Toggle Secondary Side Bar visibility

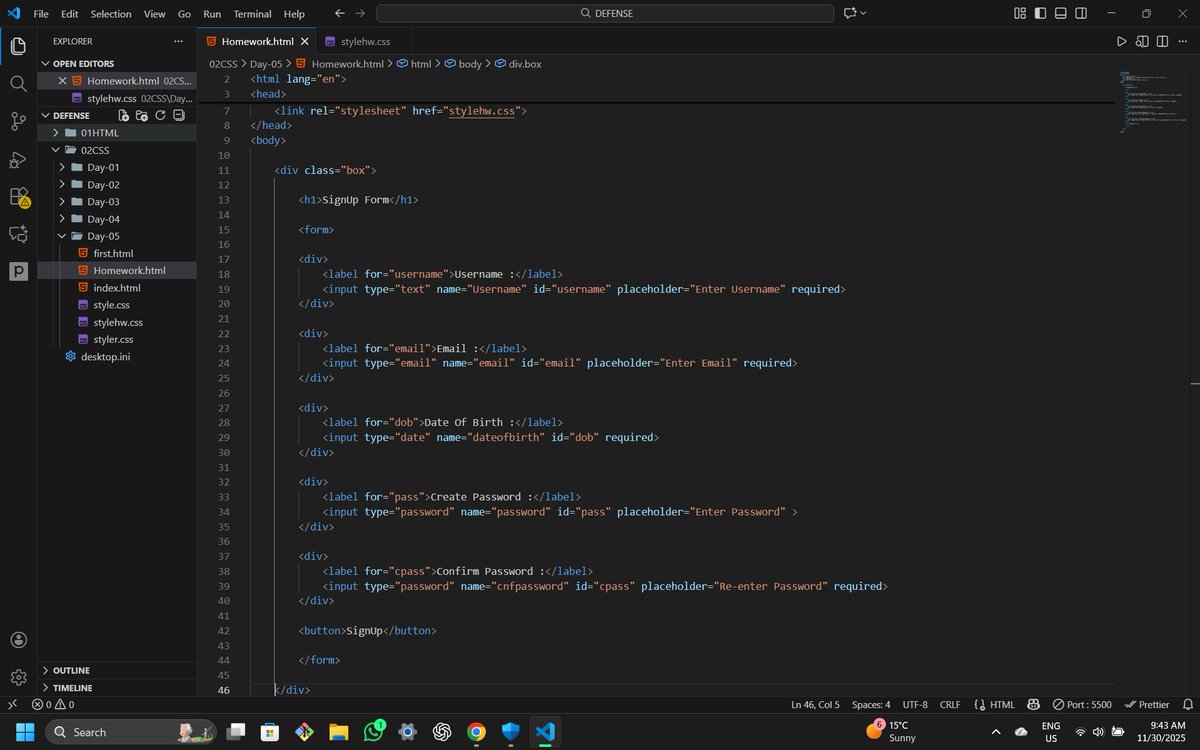(1083, 13)
